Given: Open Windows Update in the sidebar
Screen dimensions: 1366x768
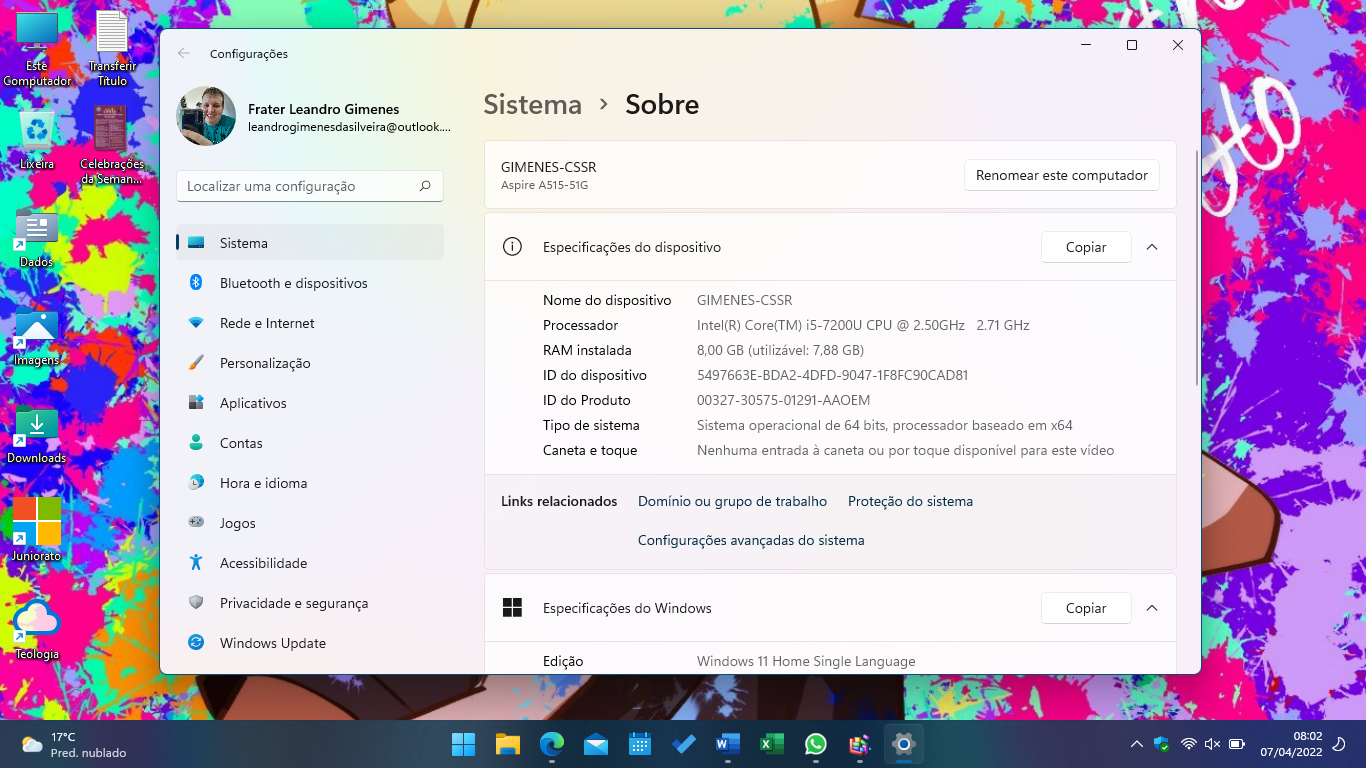Looking at the screenshot, I should (310, 643).
